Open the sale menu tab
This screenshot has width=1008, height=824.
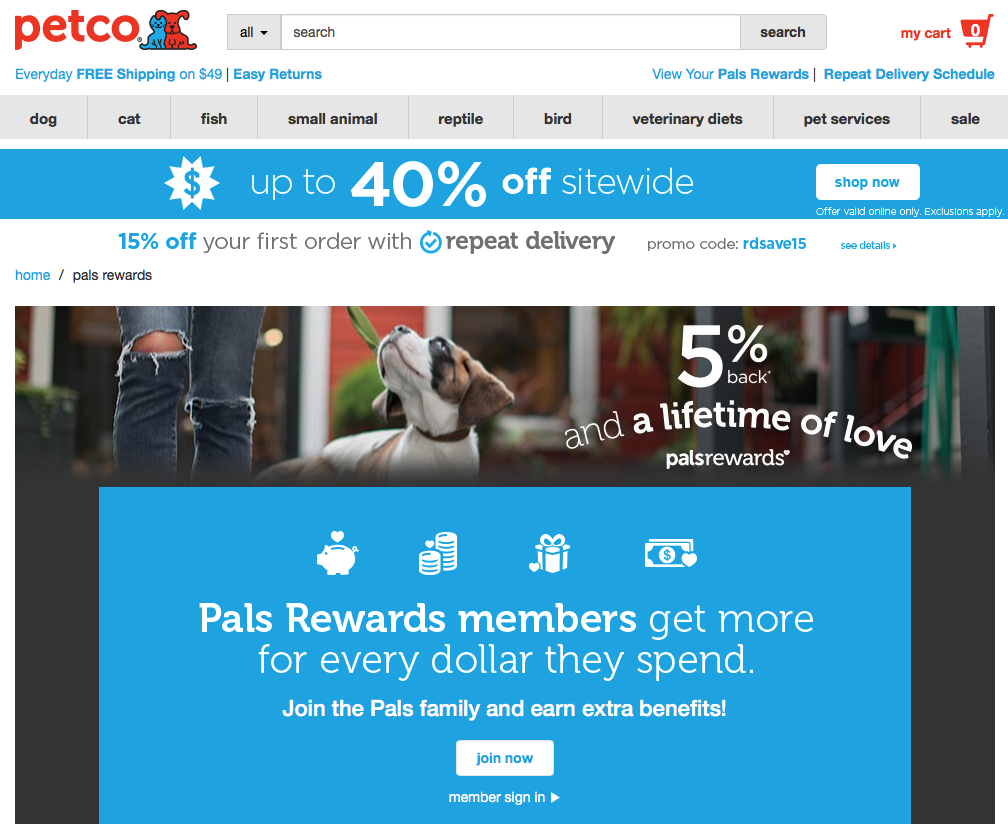[964, 119]
